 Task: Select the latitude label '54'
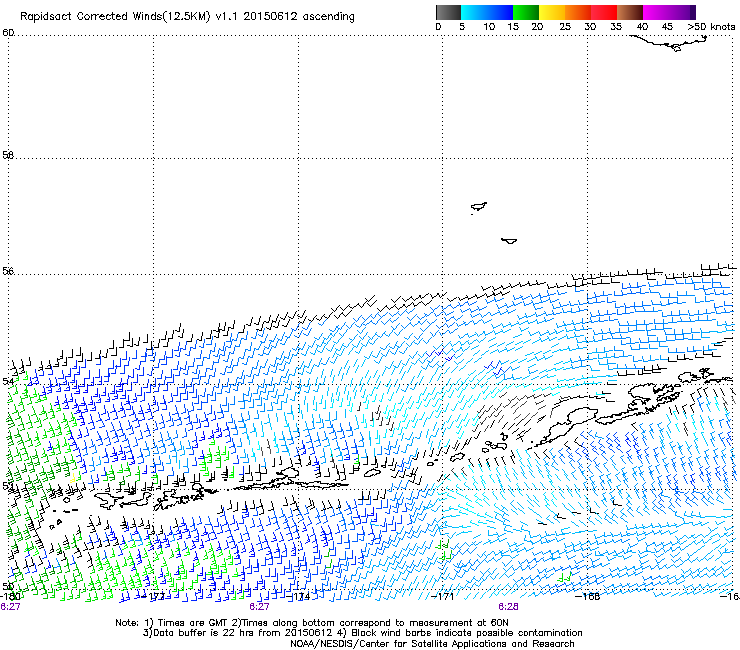pyautogui.click(x=8, y=381)
